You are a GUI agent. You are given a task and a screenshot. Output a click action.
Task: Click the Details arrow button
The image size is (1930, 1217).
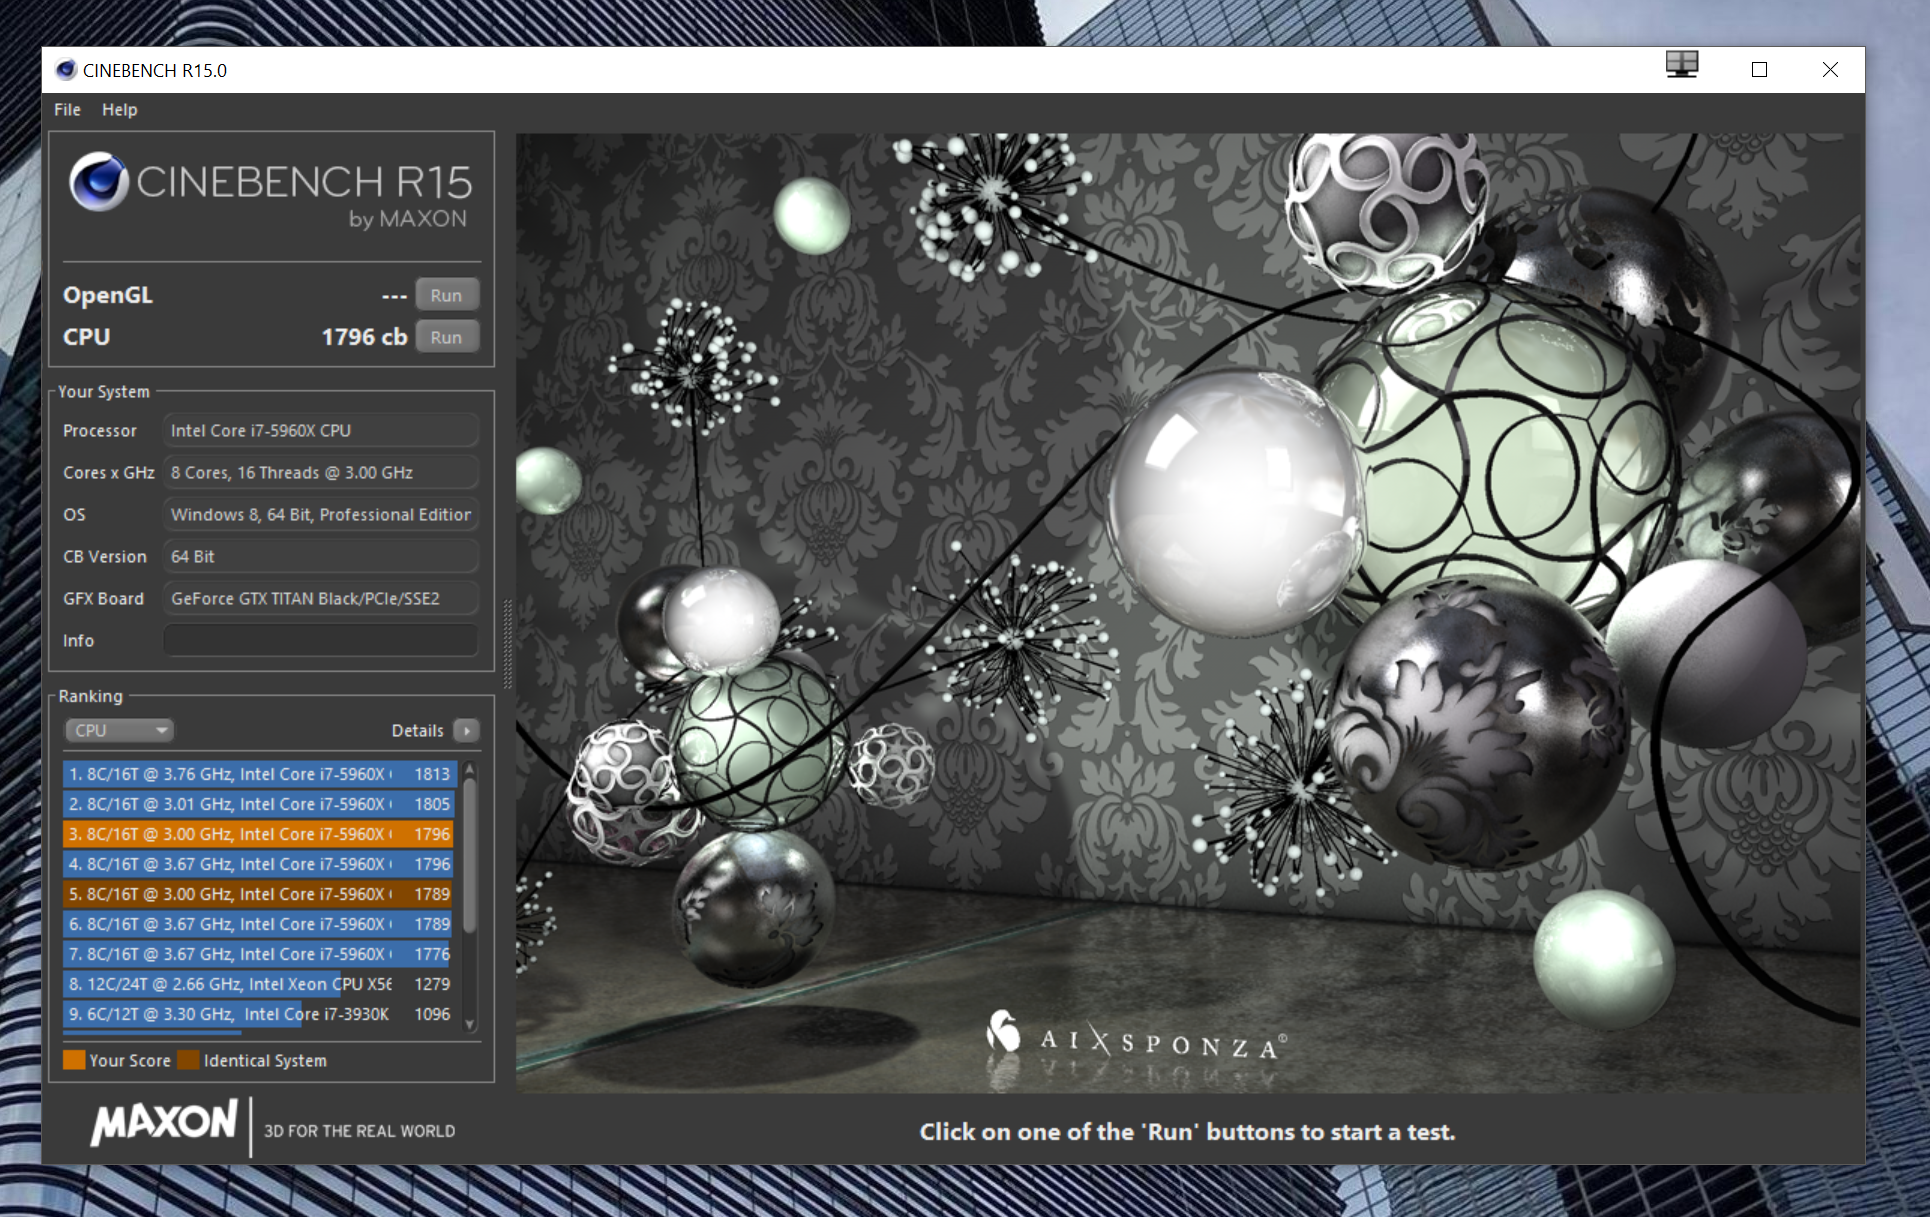466,730
